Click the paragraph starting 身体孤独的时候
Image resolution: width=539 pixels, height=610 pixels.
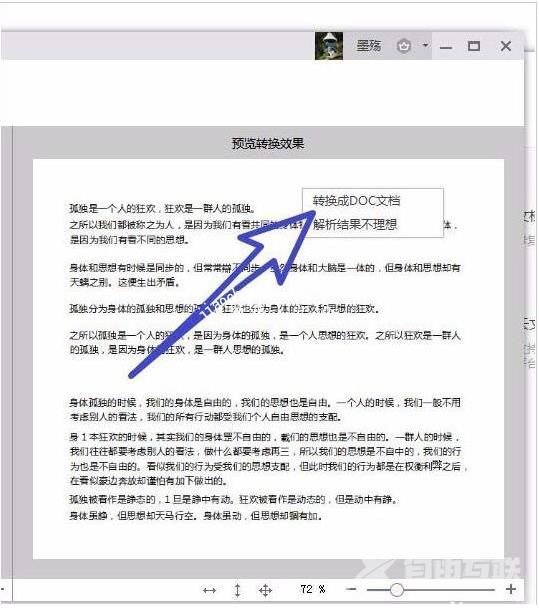(x=265, y=409)
